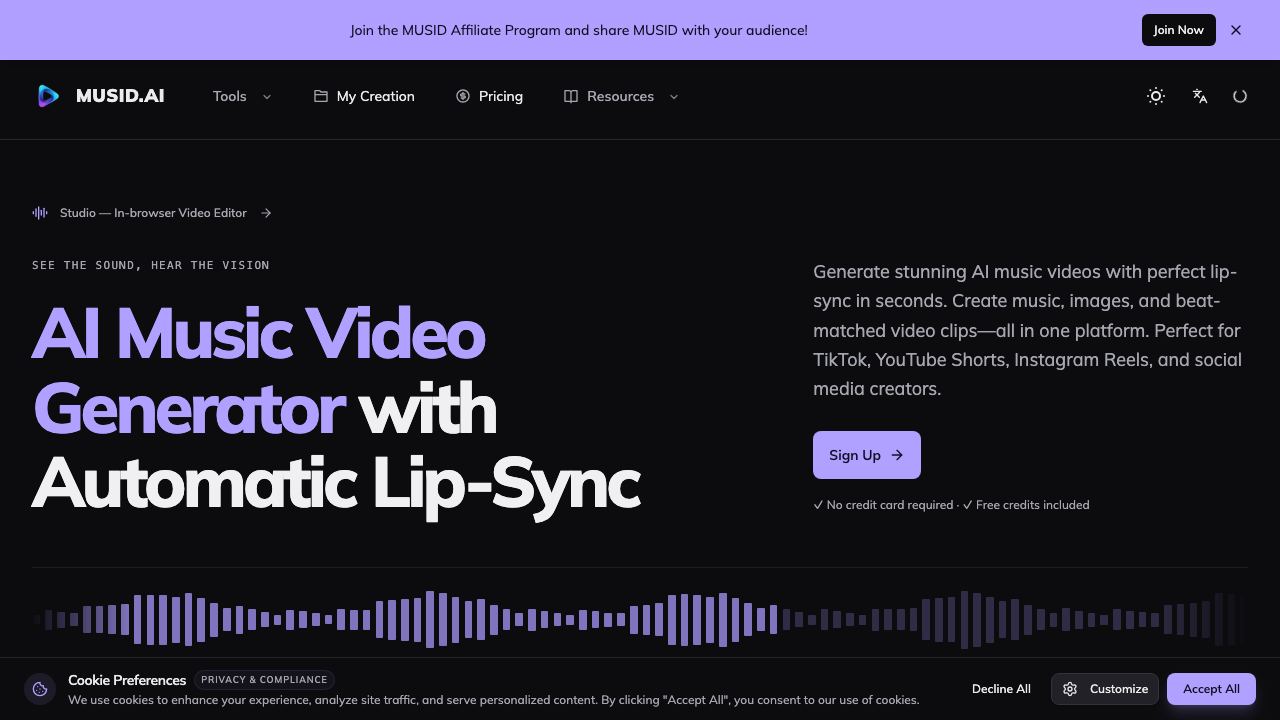Click the arrow after In-browser Video Editor
Screen dimensions: 1280x720
[266, 213]
